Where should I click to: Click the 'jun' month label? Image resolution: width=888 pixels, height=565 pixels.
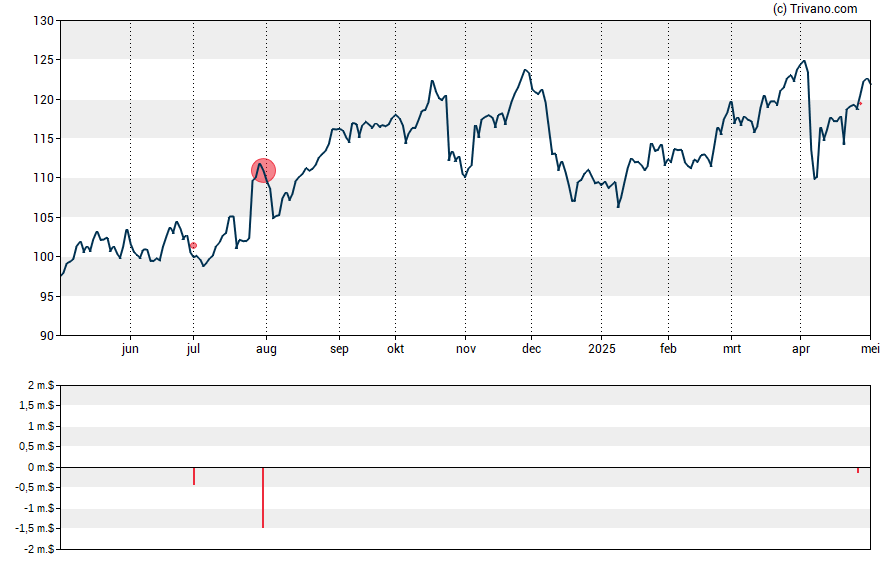tap(130, 349)
